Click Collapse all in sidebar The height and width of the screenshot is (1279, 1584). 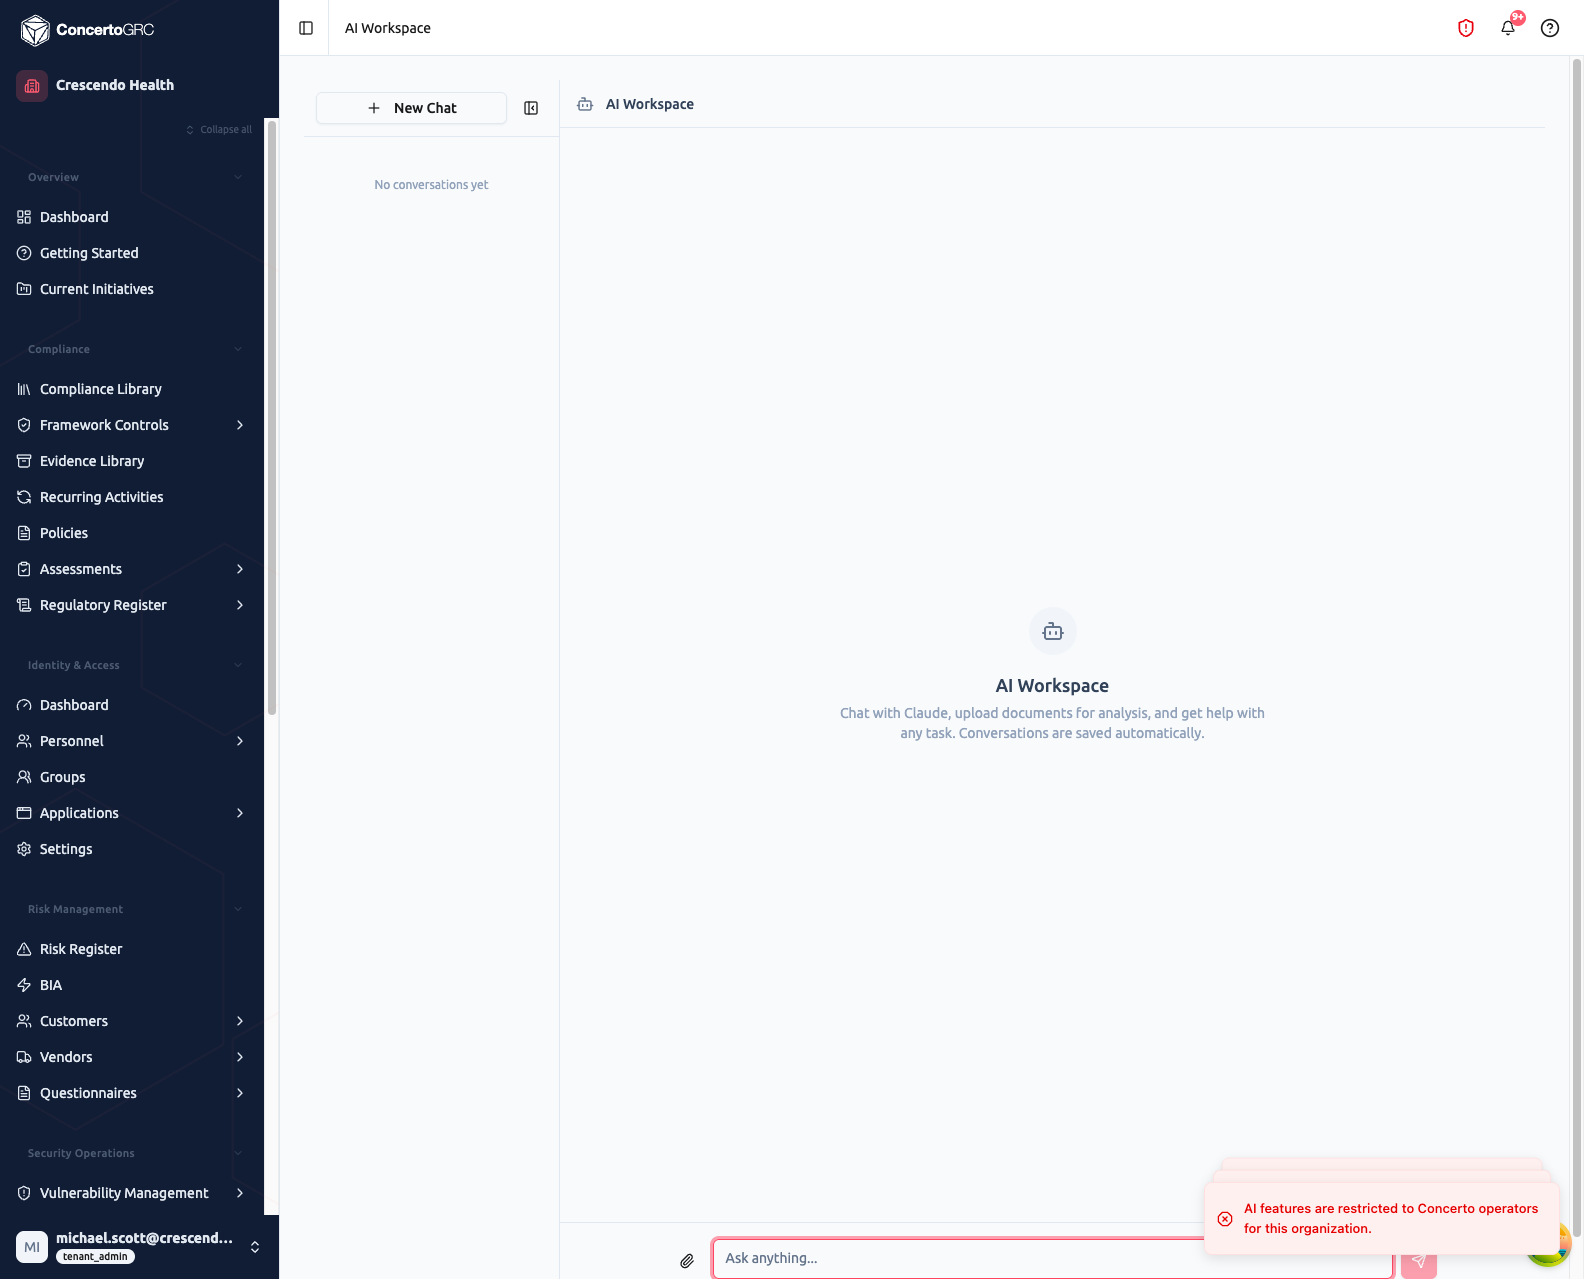pos(219,130)
